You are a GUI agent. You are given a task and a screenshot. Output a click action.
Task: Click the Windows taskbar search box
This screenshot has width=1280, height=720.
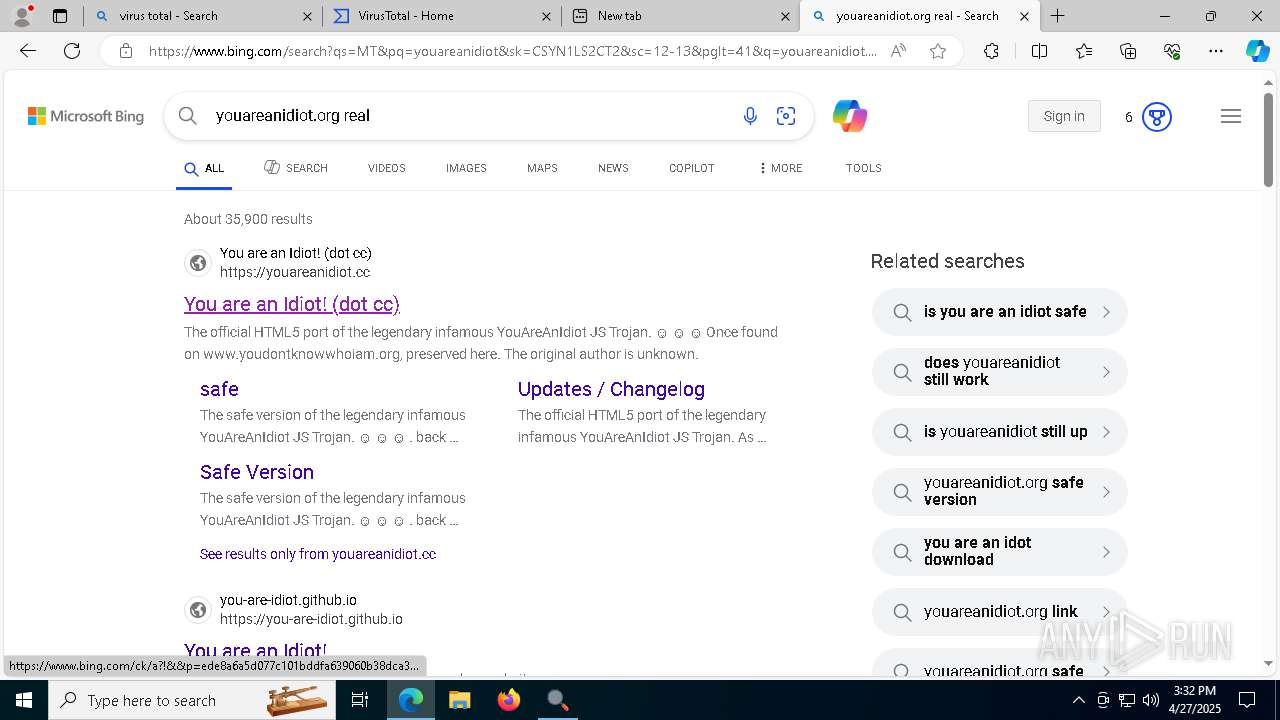pos(193,700)
